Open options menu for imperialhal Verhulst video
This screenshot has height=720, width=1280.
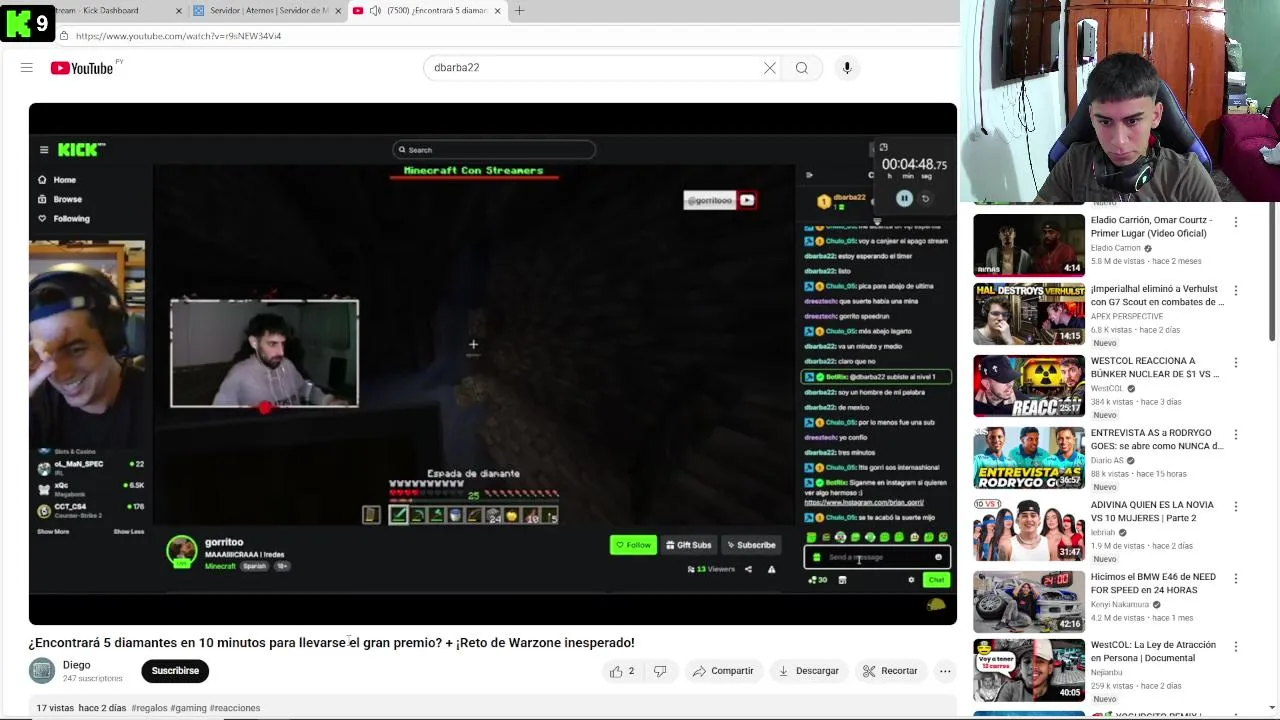pos(1236,290)
